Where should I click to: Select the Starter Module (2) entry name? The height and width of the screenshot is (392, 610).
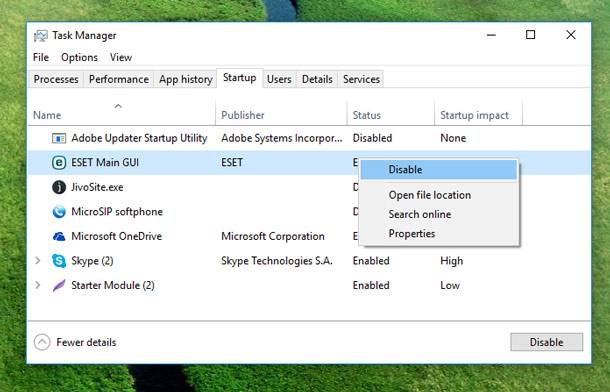(113, 285)
